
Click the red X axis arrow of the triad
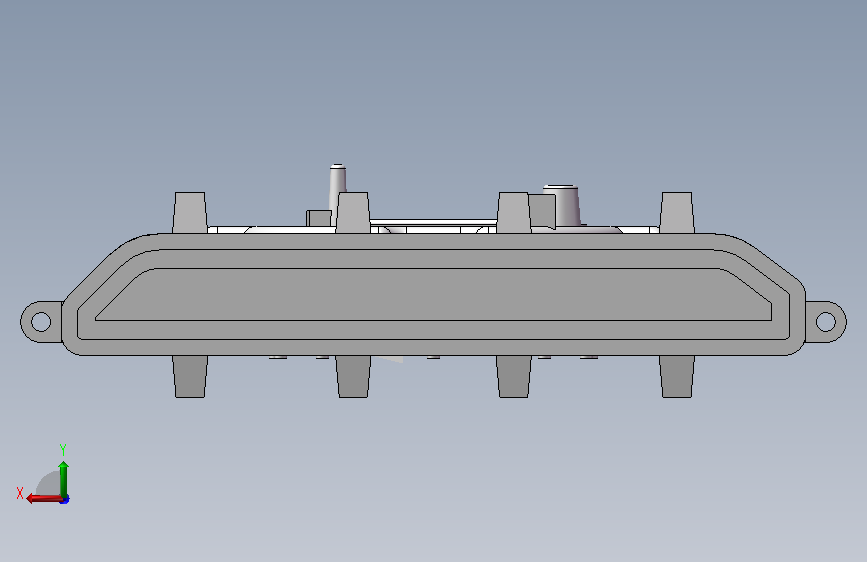click(x=43, y=499)
